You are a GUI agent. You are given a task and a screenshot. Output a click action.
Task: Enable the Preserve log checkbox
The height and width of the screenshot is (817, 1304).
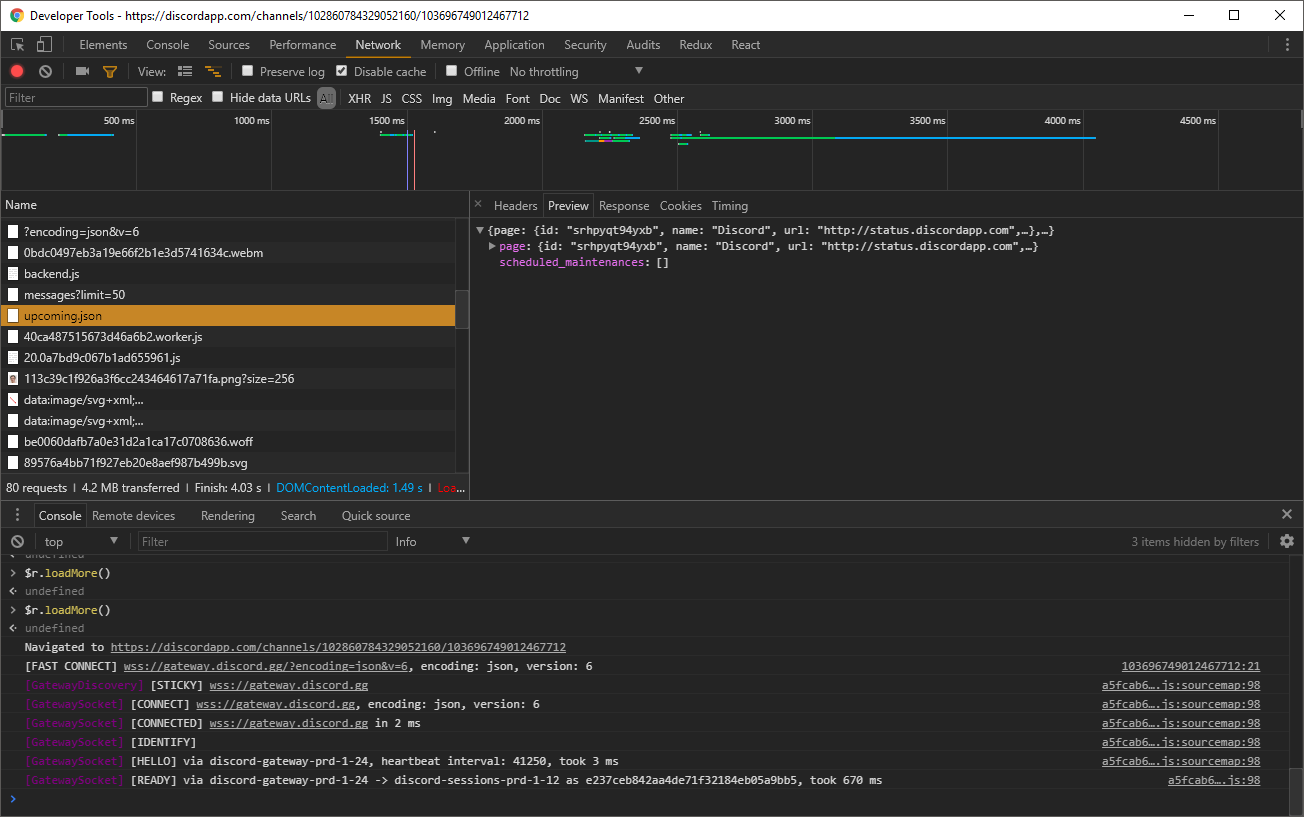(x=247, y=71)
